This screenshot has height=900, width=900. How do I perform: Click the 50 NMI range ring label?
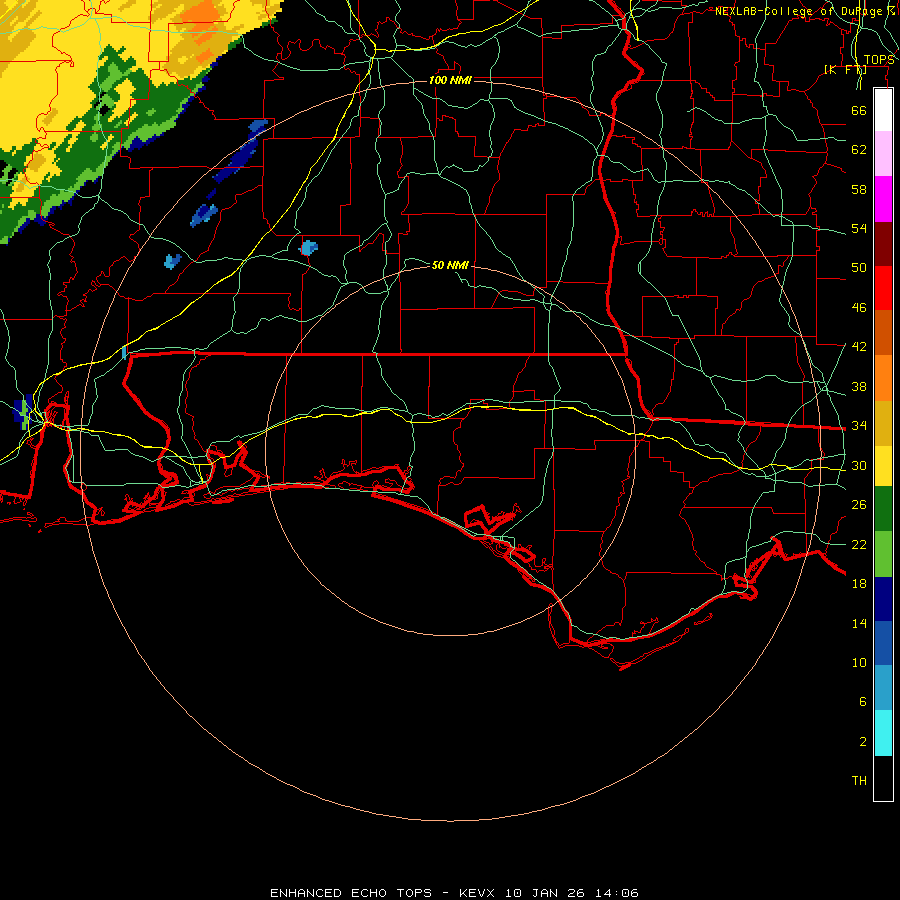[450, 265]
